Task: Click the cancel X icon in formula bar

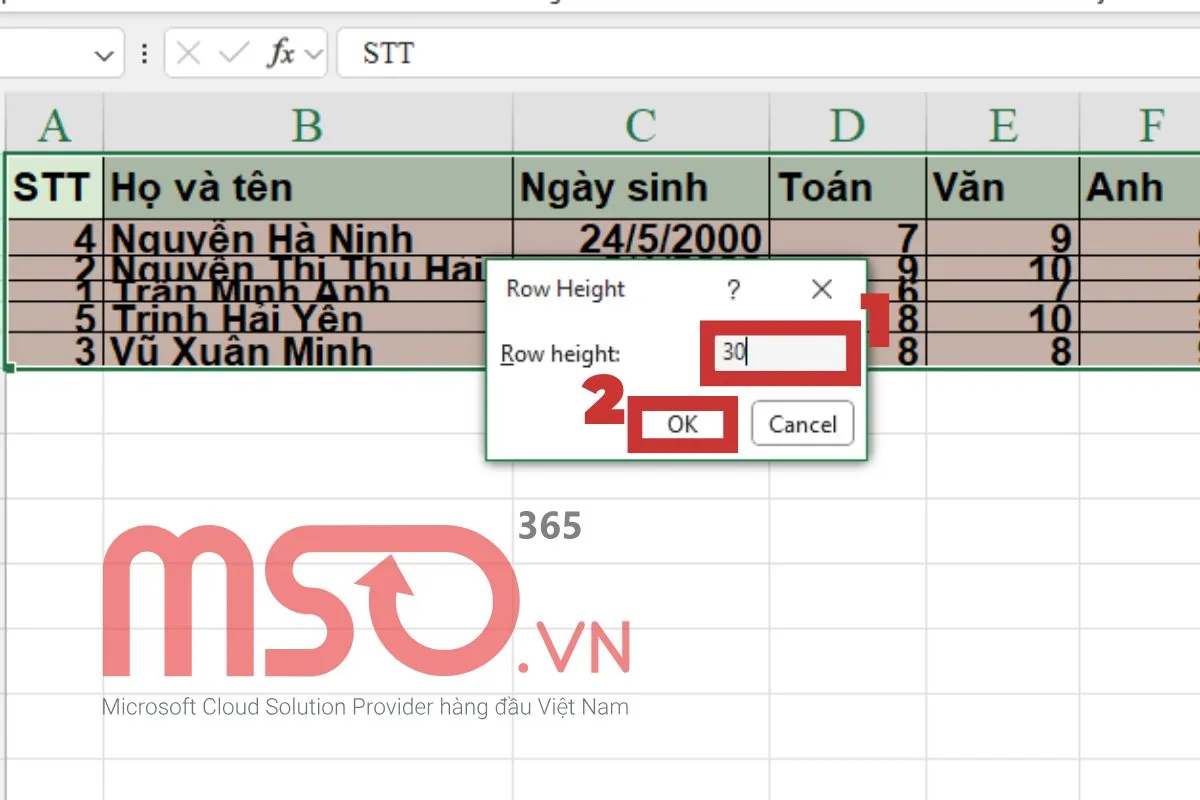Action: pos(188,54)
